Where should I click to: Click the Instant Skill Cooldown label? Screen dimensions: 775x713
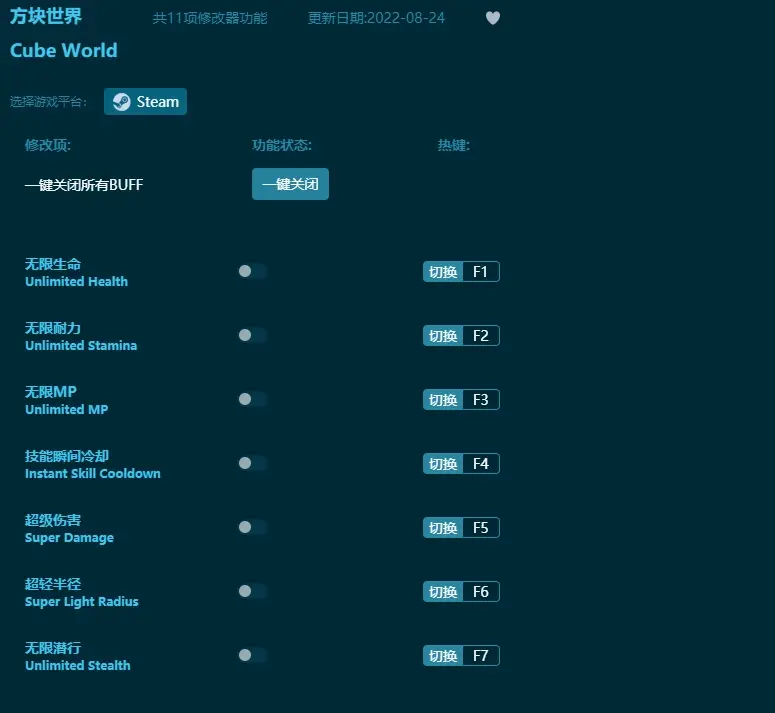coord(92,473)
